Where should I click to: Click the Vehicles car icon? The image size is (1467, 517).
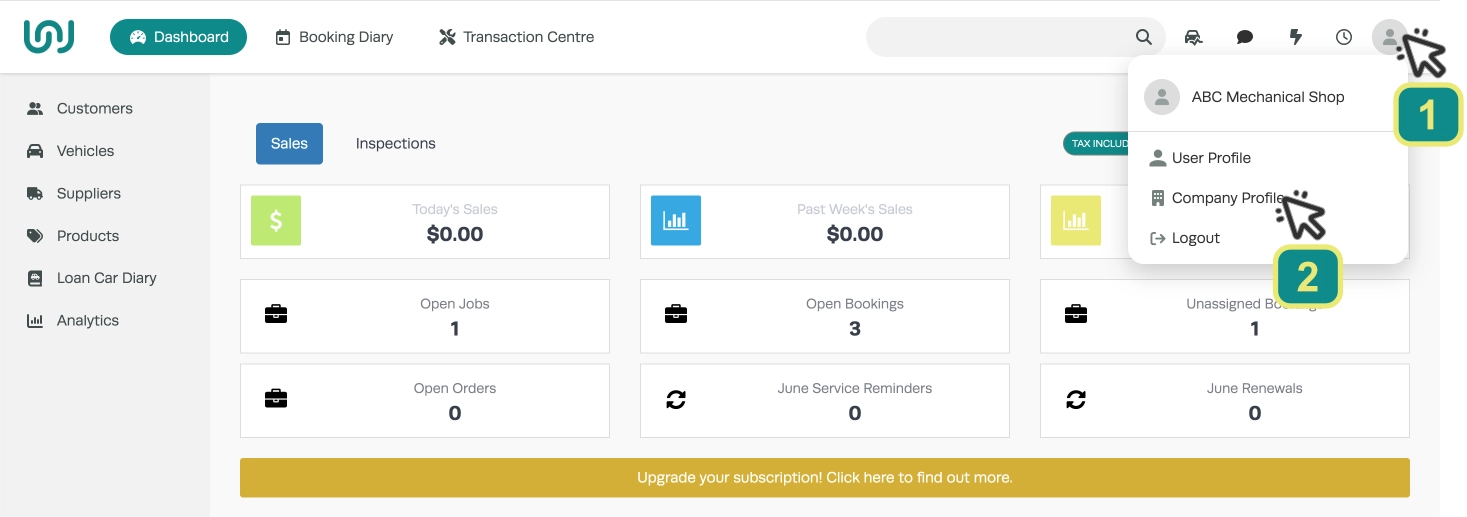pos(35,151)
